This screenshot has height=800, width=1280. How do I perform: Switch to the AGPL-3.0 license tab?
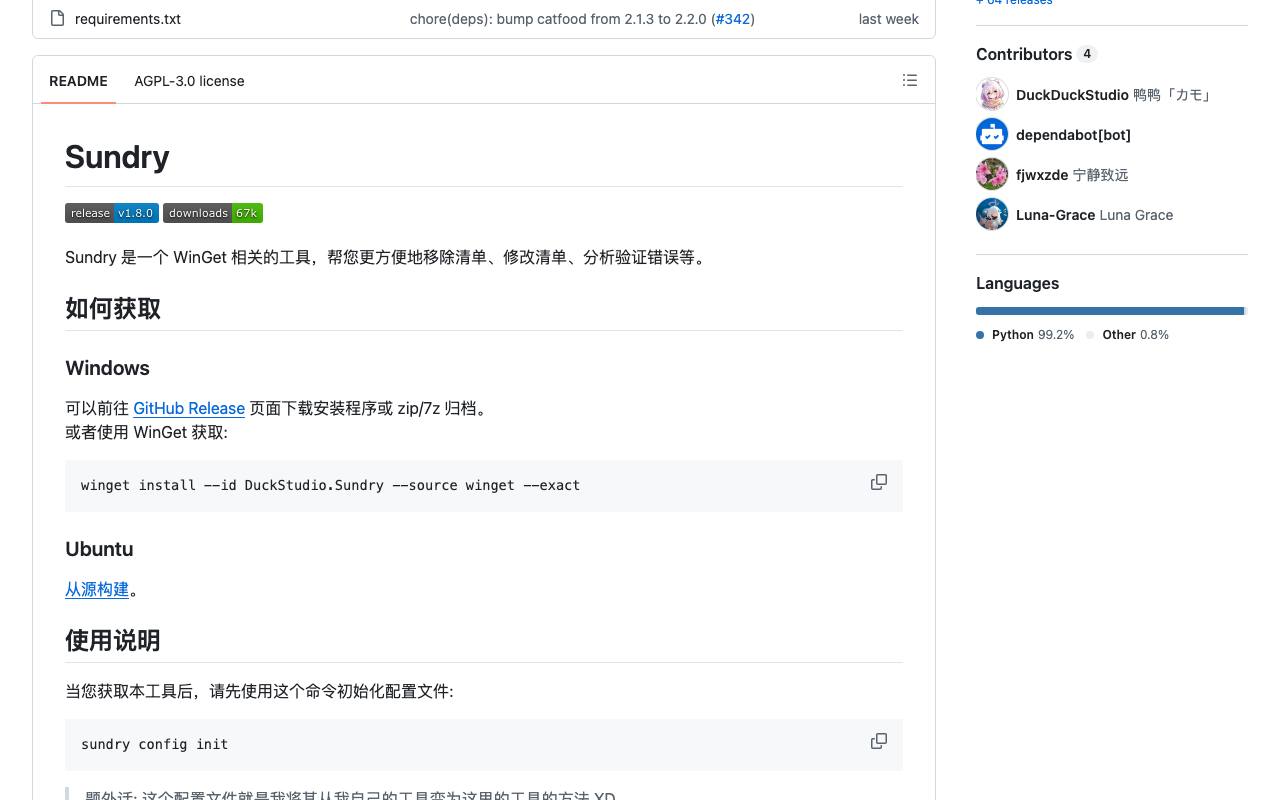coord(189,81)
